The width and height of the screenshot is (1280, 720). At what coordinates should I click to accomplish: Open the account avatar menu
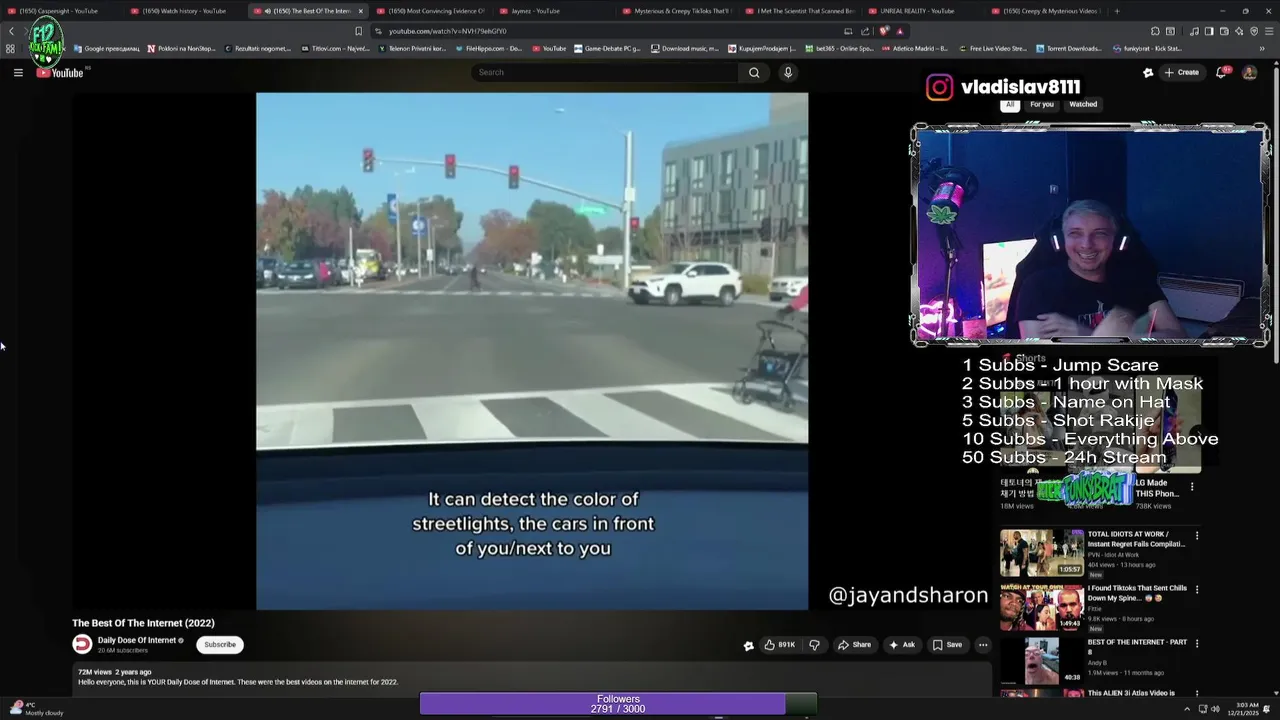[x=1249, y=72]
